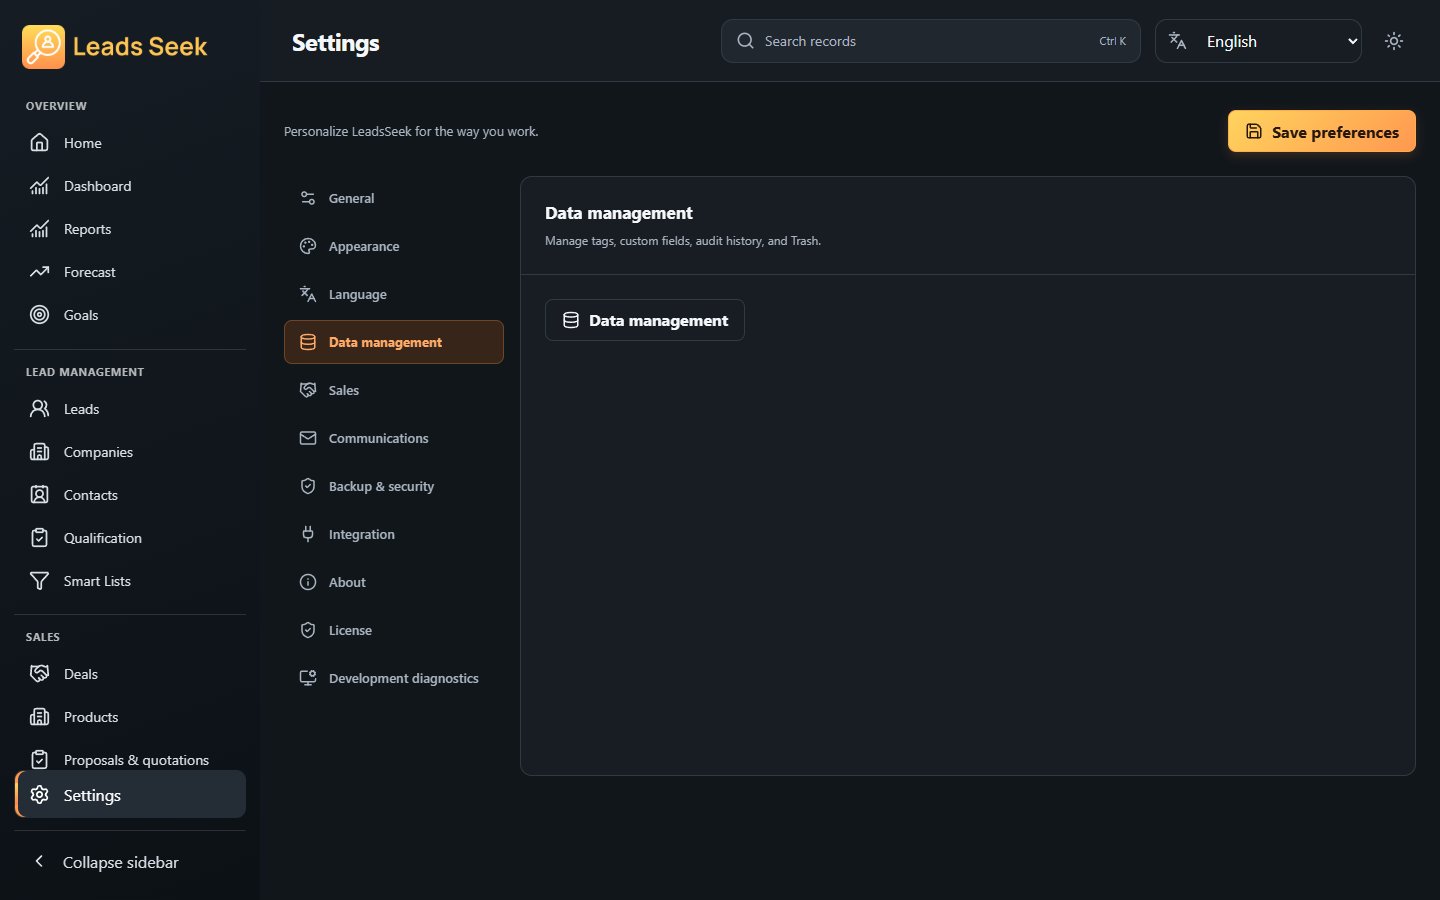The image size is (1440, 900).
Task: Open the Reports page
Action: [x=130, y=229]
